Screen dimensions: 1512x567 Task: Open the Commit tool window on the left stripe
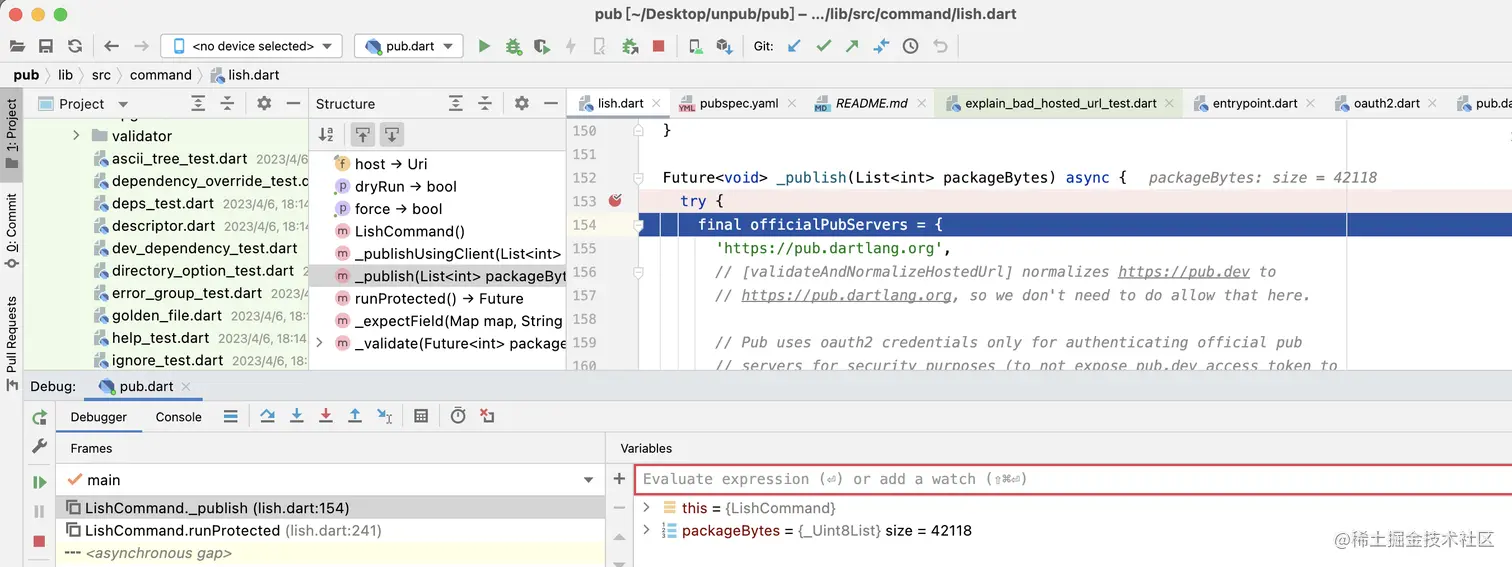12,230
